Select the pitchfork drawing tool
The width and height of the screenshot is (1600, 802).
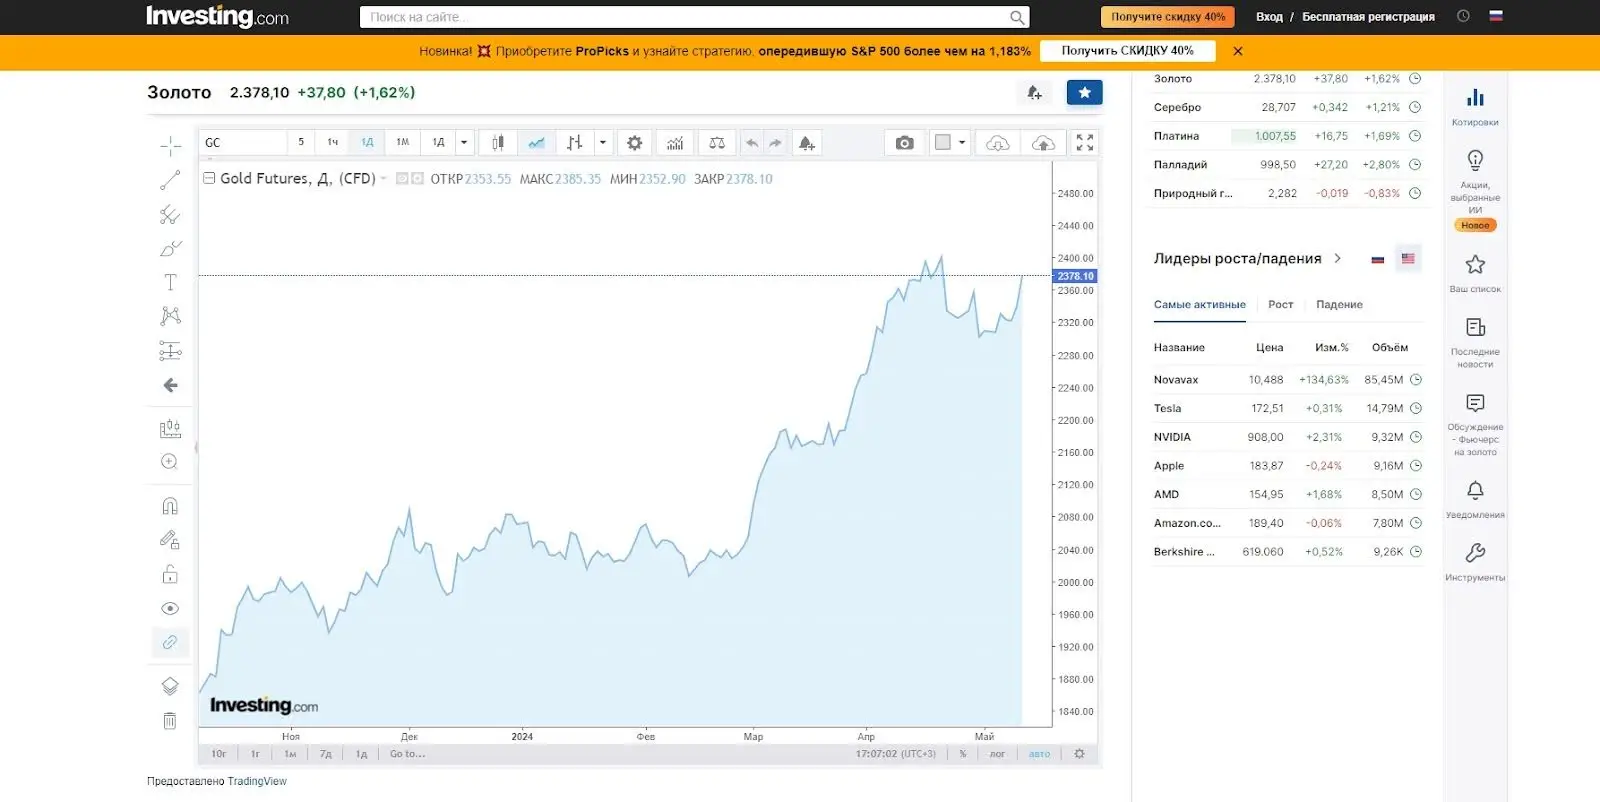170,214
